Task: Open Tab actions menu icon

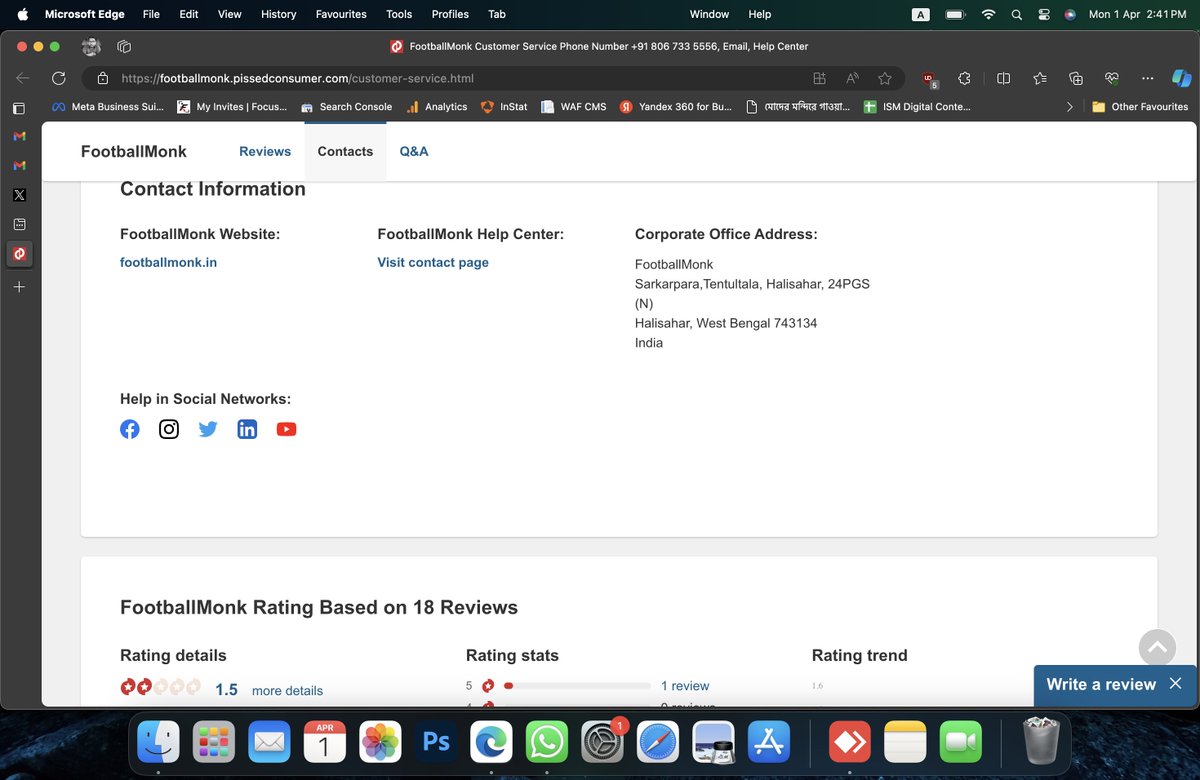Action: [x=19, y=108]
